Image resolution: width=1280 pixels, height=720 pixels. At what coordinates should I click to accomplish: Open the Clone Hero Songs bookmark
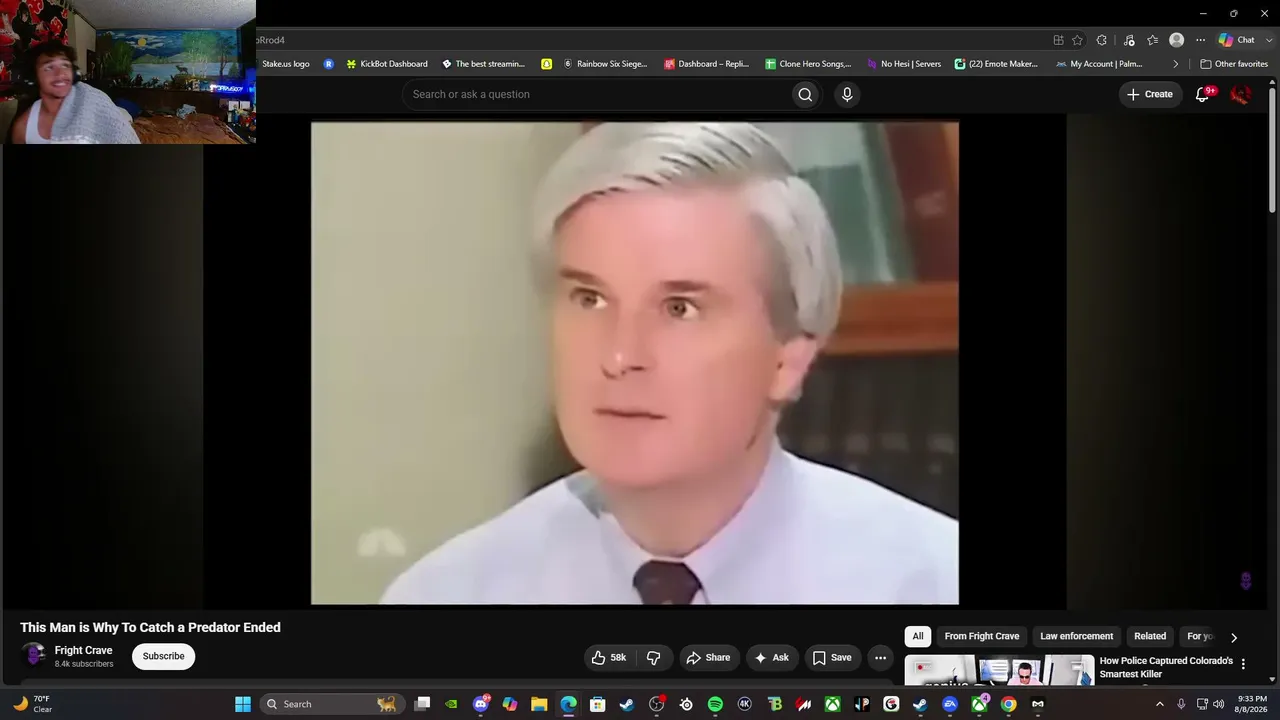[808, 64]
